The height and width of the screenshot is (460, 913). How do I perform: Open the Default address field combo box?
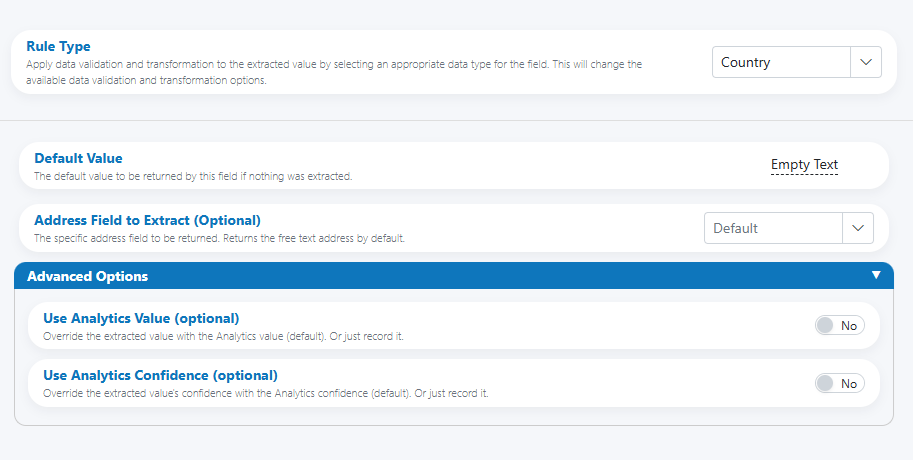pyautogui.click(x=788, y=228)
